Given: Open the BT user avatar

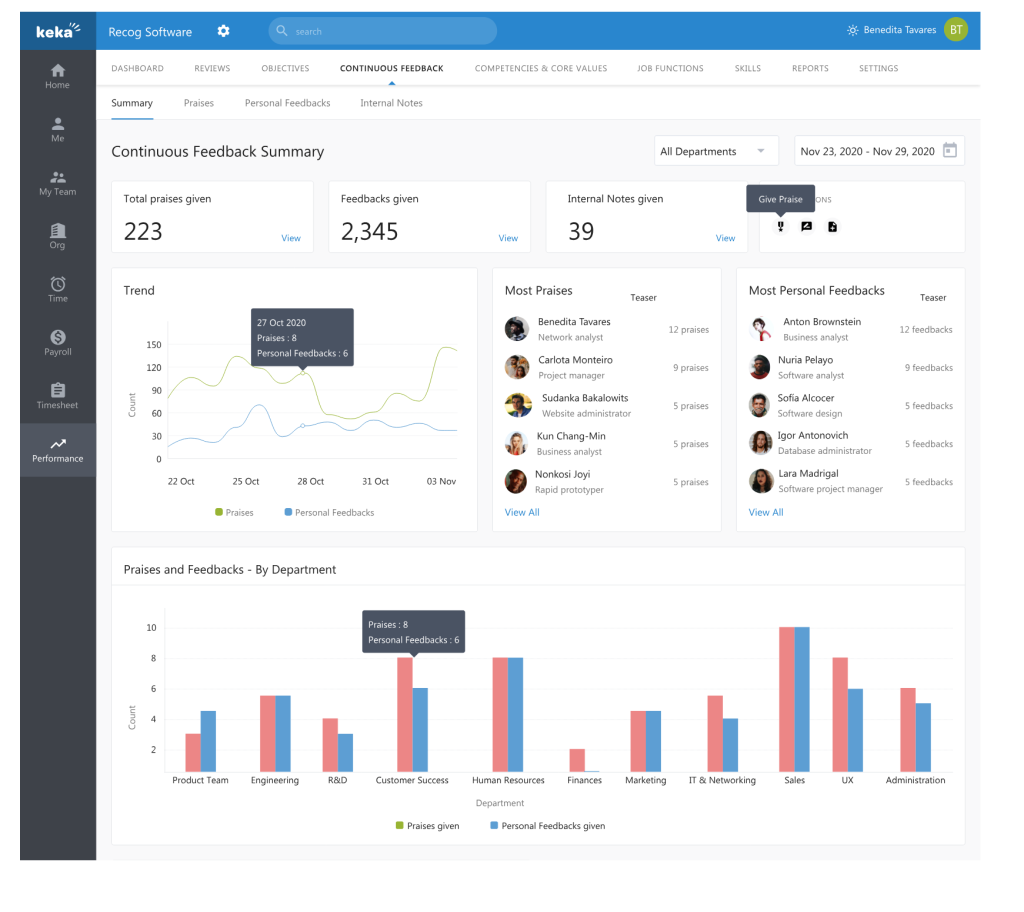Looking at the screenshot, I should coord(955,29).
